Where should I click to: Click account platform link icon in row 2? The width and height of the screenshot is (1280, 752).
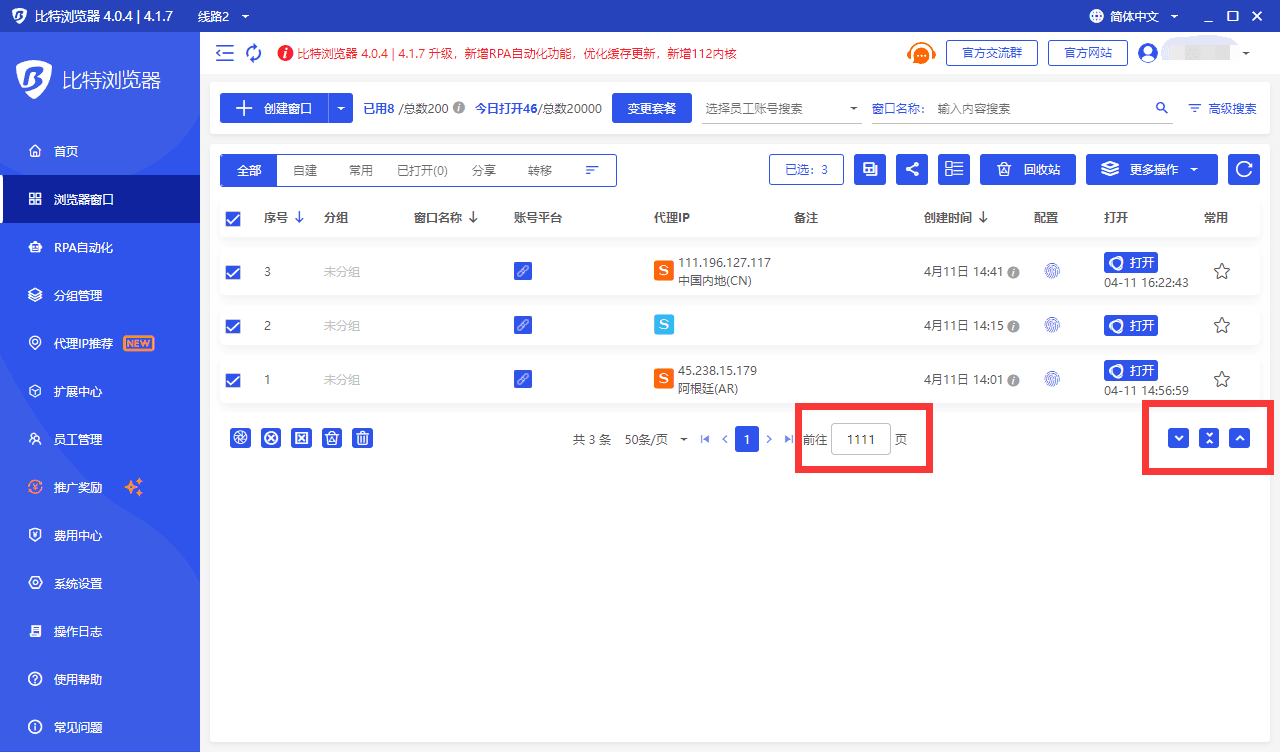click(x=523, y=325)
